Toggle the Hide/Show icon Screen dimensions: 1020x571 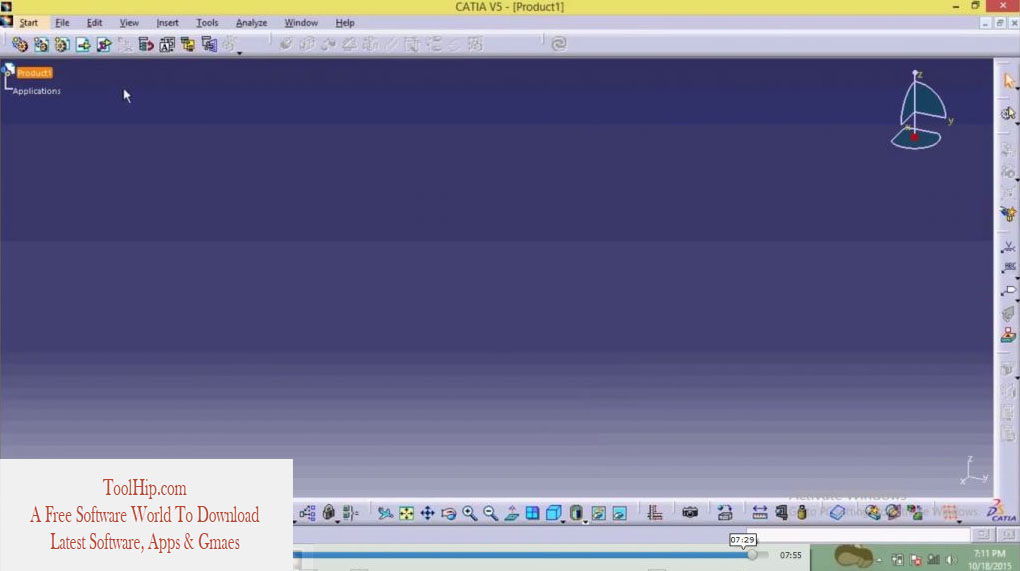pos(598,513)
